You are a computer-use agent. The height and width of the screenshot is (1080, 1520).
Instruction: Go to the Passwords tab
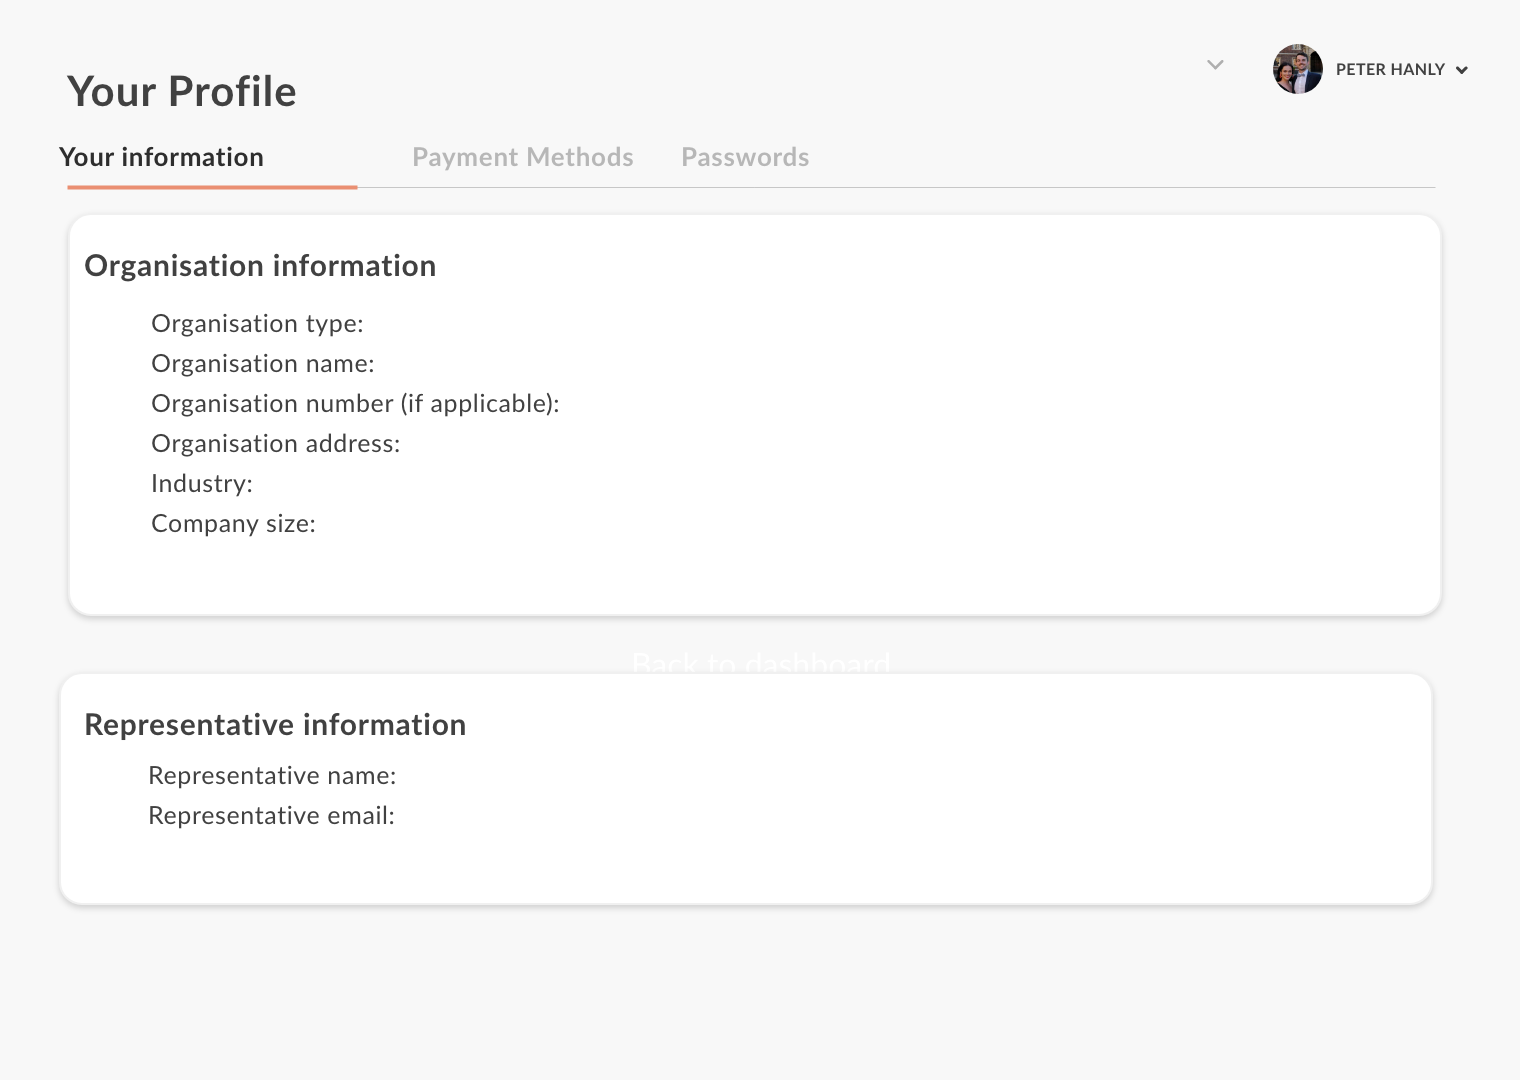[x=745, y=157]
